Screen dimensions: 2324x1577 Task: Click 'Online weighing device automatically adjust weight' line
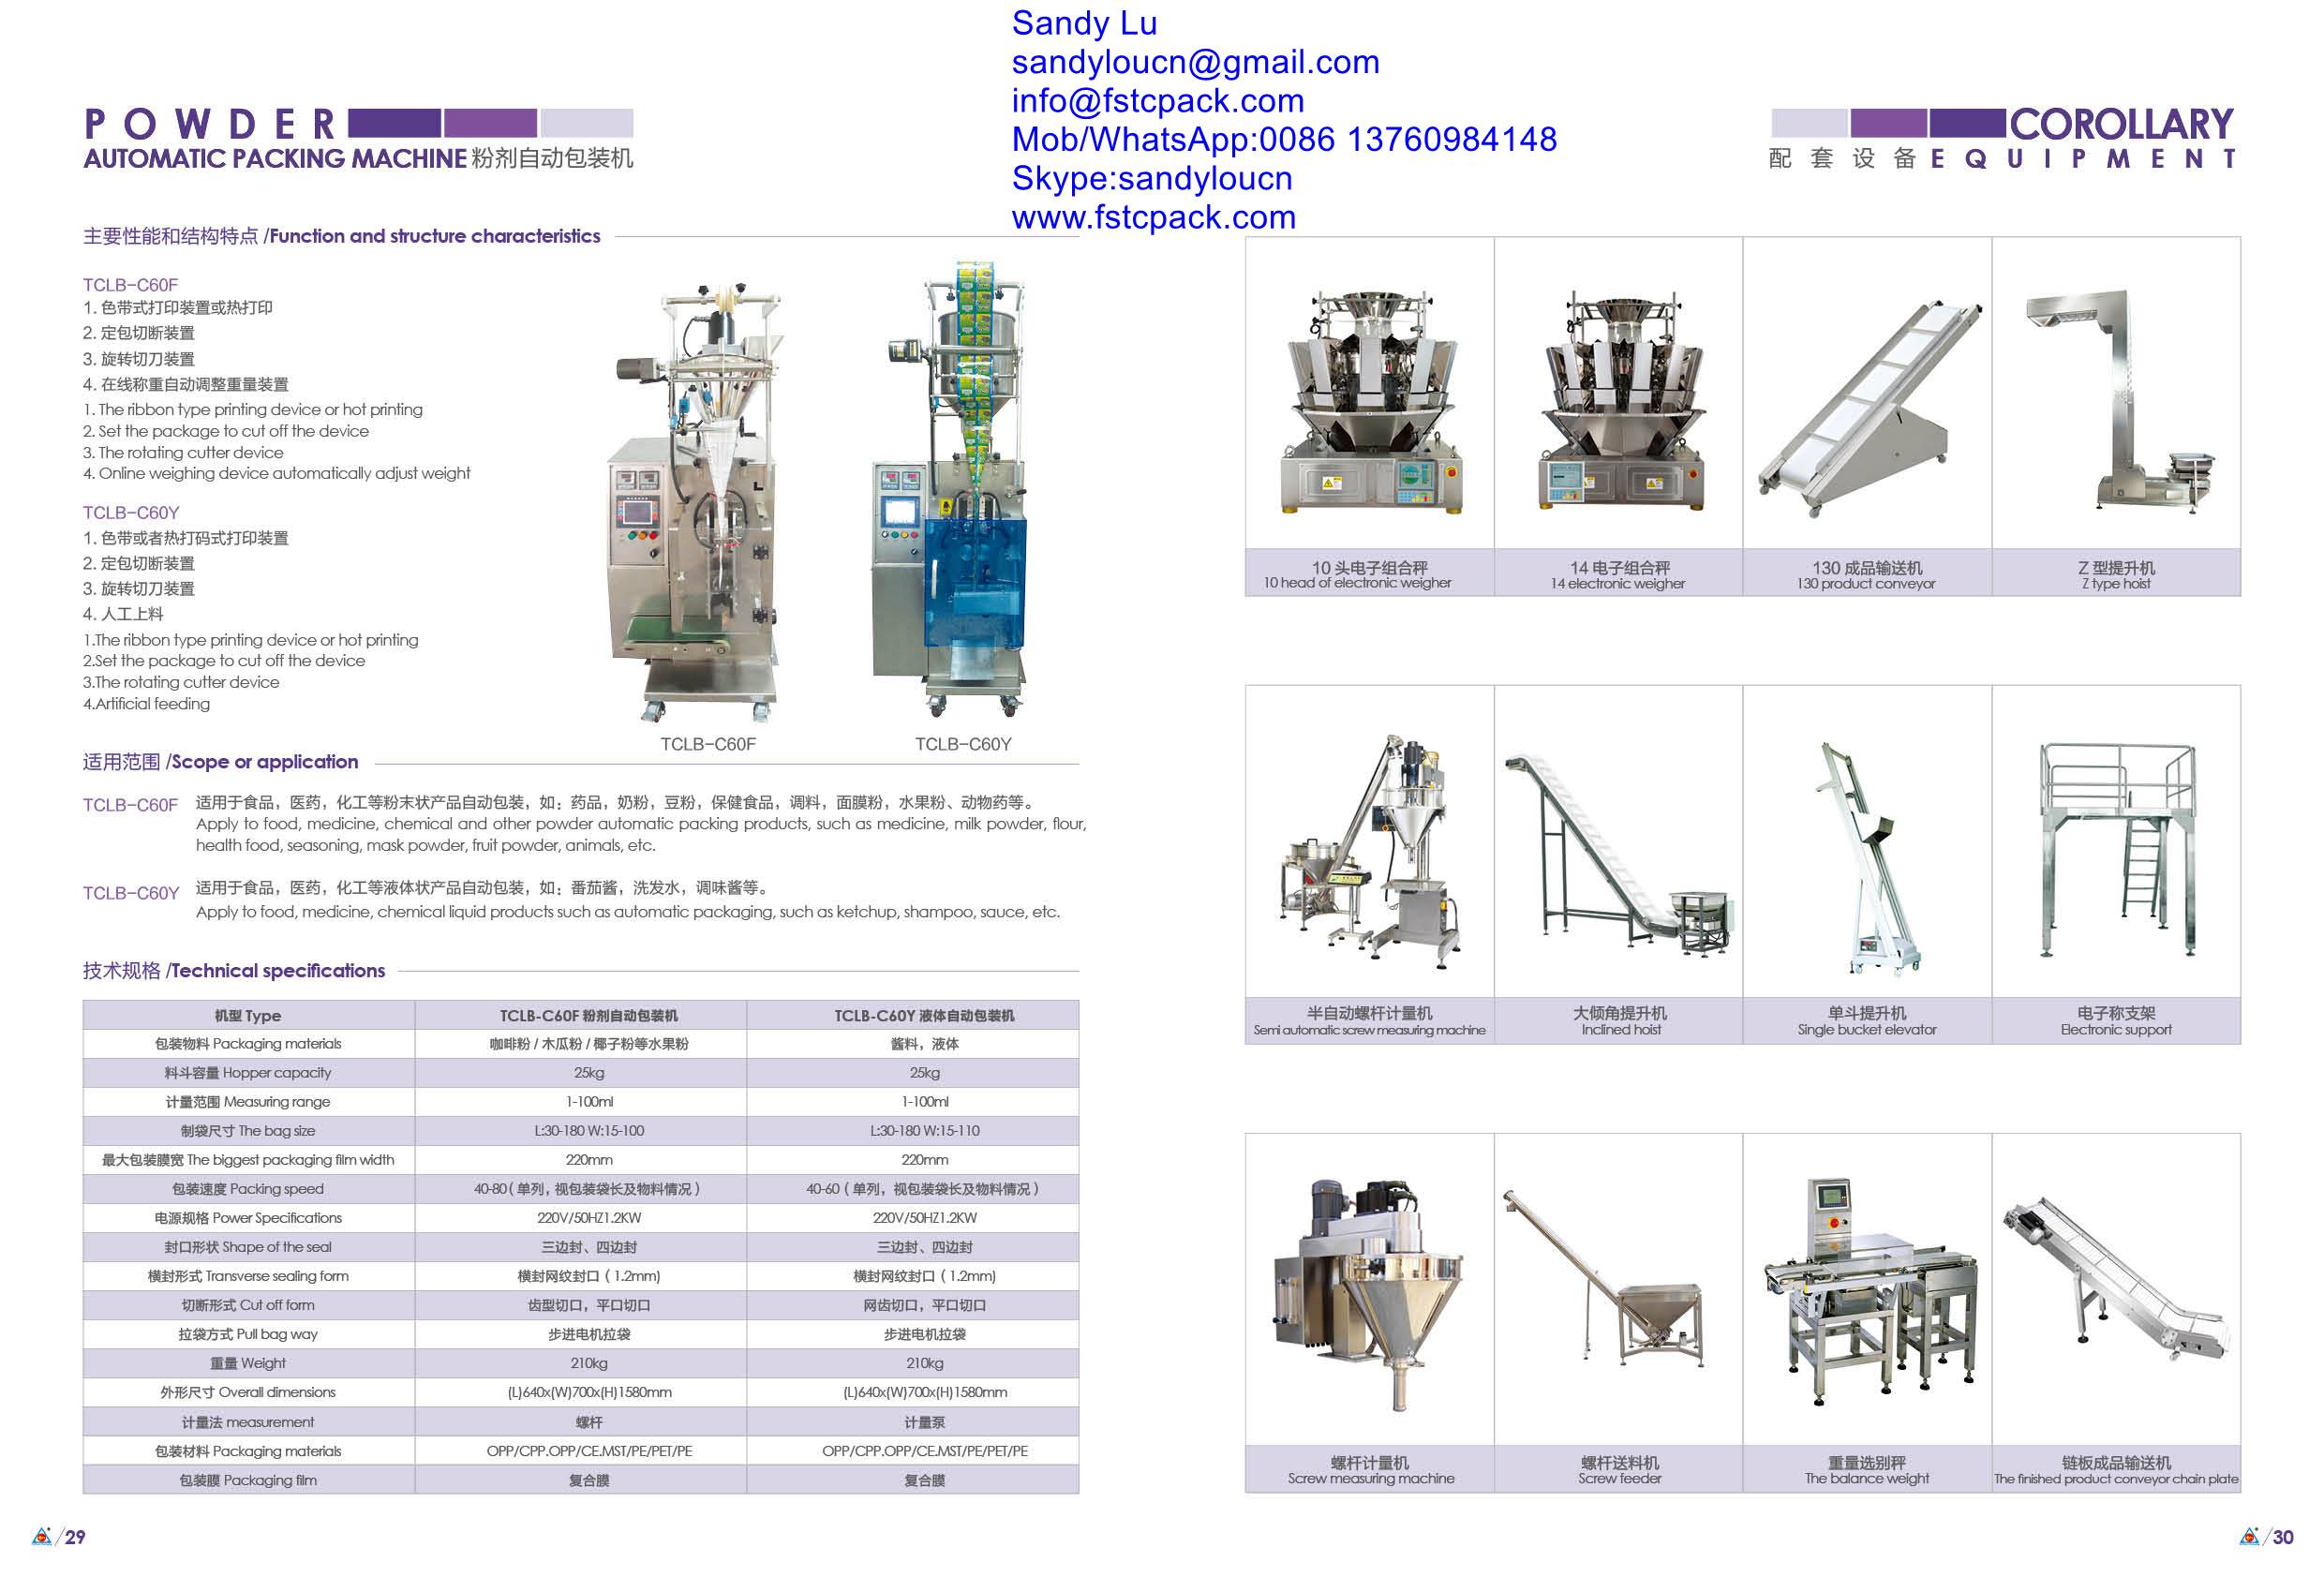click(x=276, y=474)
